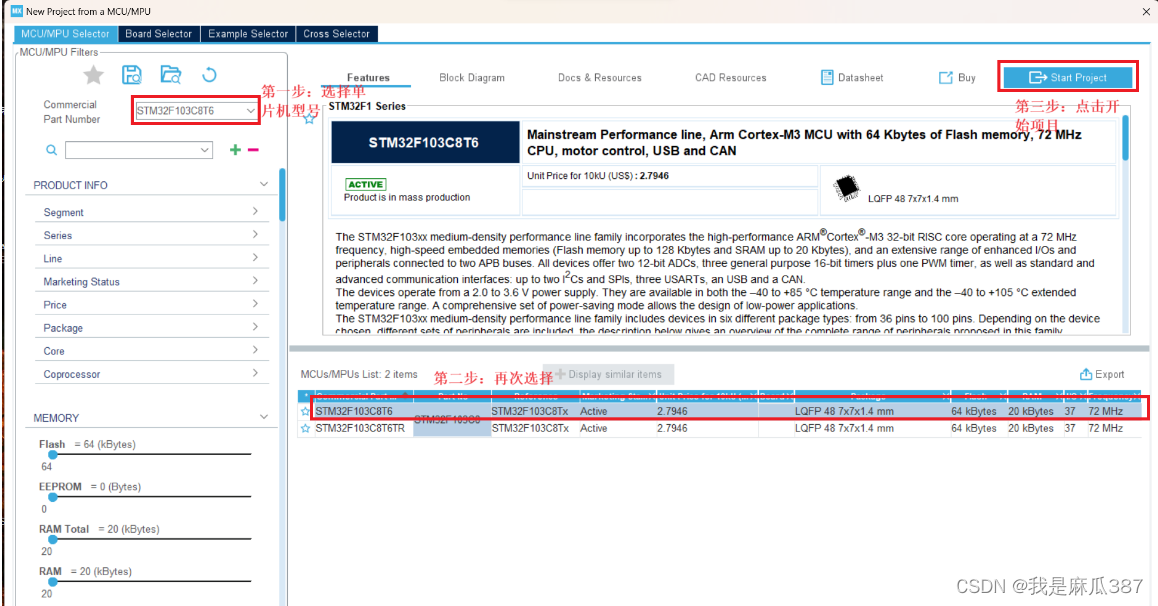
Task: Click the Buy link text
Action: tap(967, 78)
